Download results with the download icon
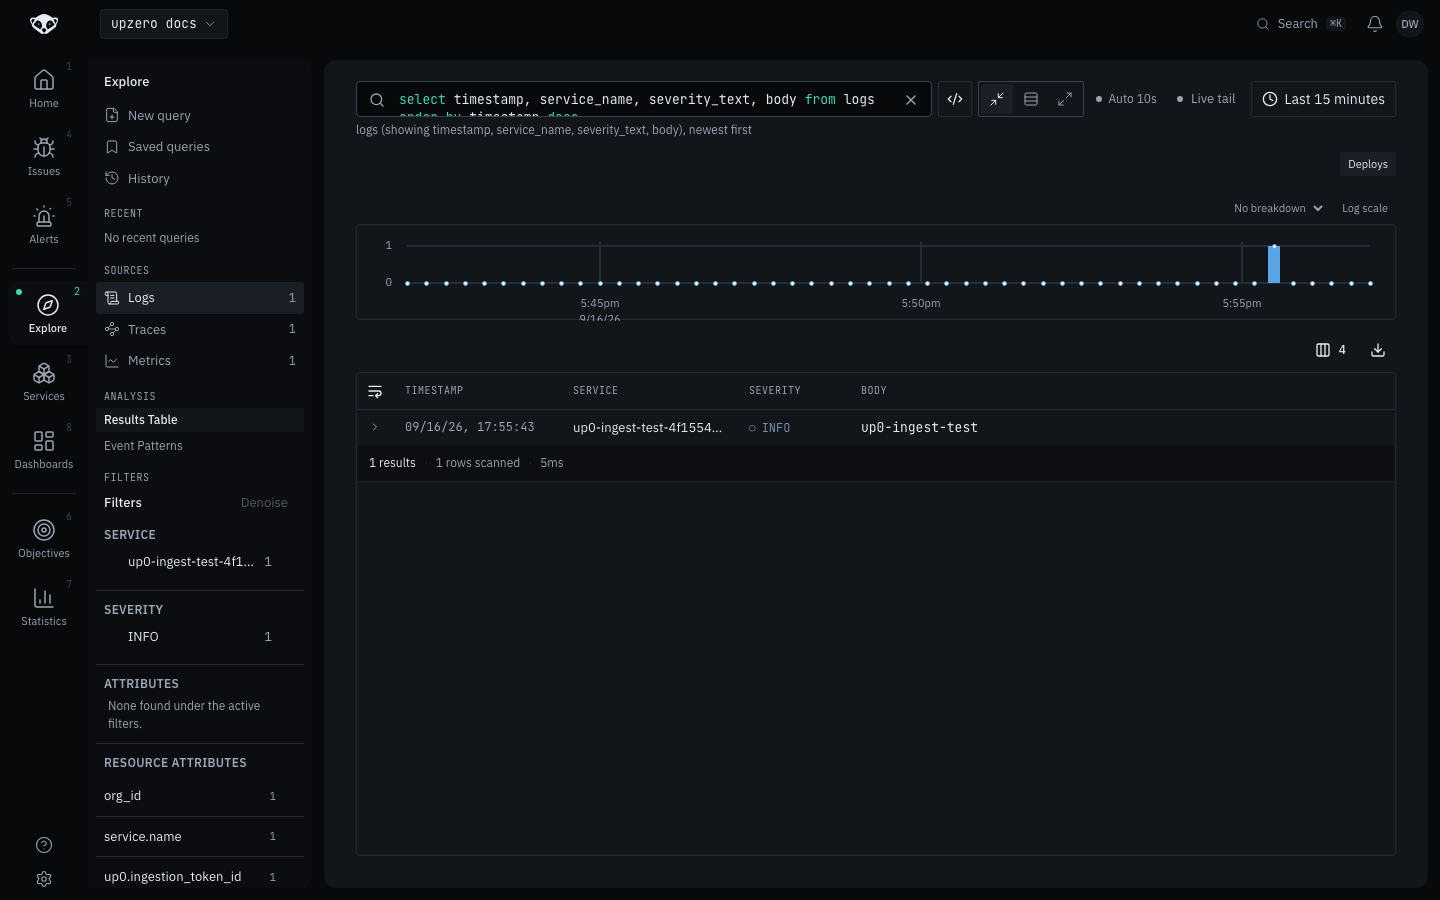 pyautogui.click(x=1378, y=350)
